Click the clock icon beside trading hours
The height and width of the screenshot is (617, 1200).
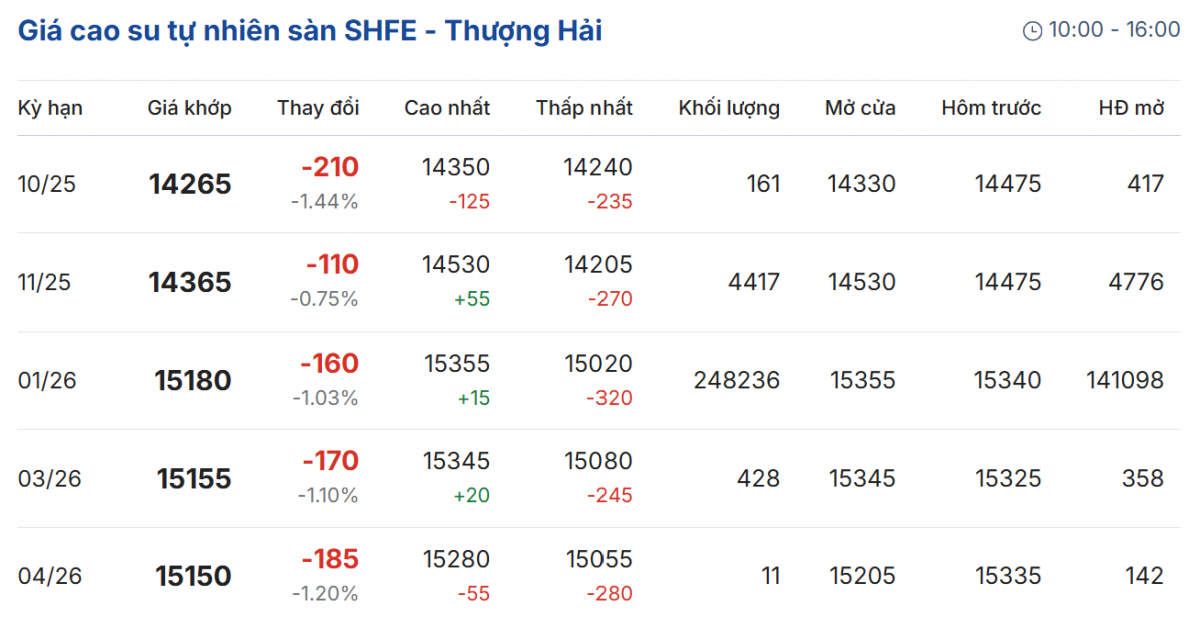pos(1032,31)
